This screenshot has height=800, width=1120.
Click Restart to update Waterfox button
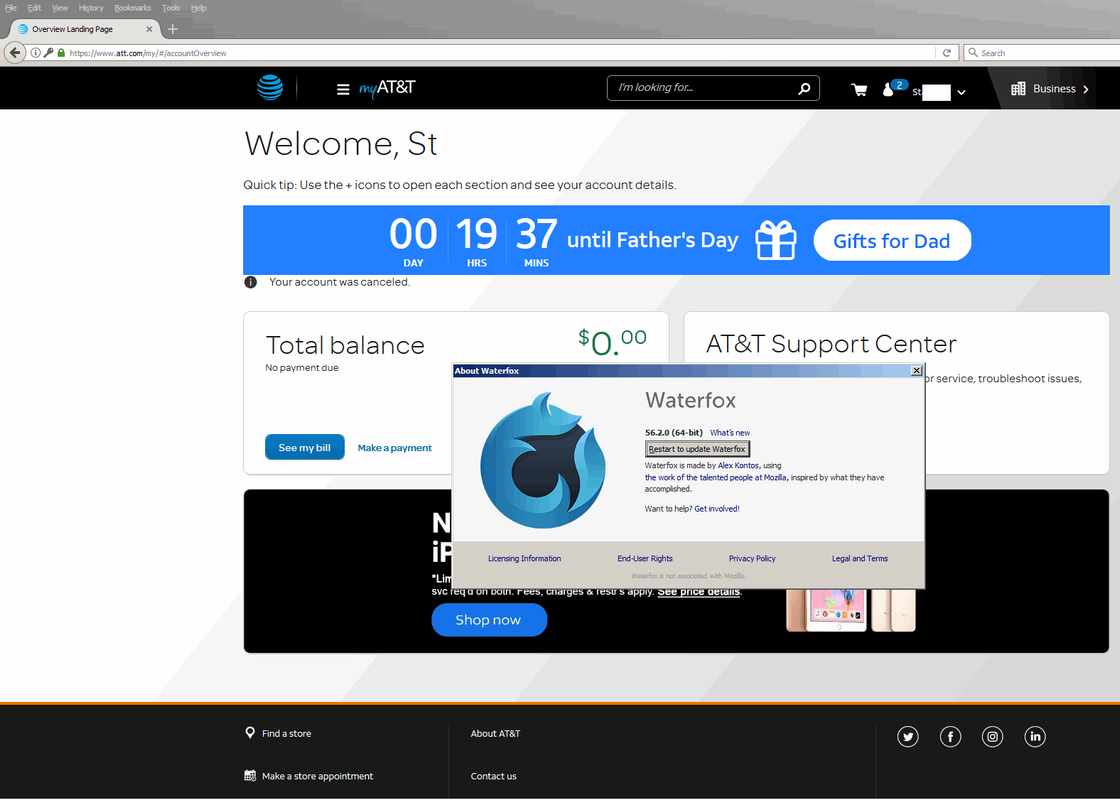click(x=697, y=449)
